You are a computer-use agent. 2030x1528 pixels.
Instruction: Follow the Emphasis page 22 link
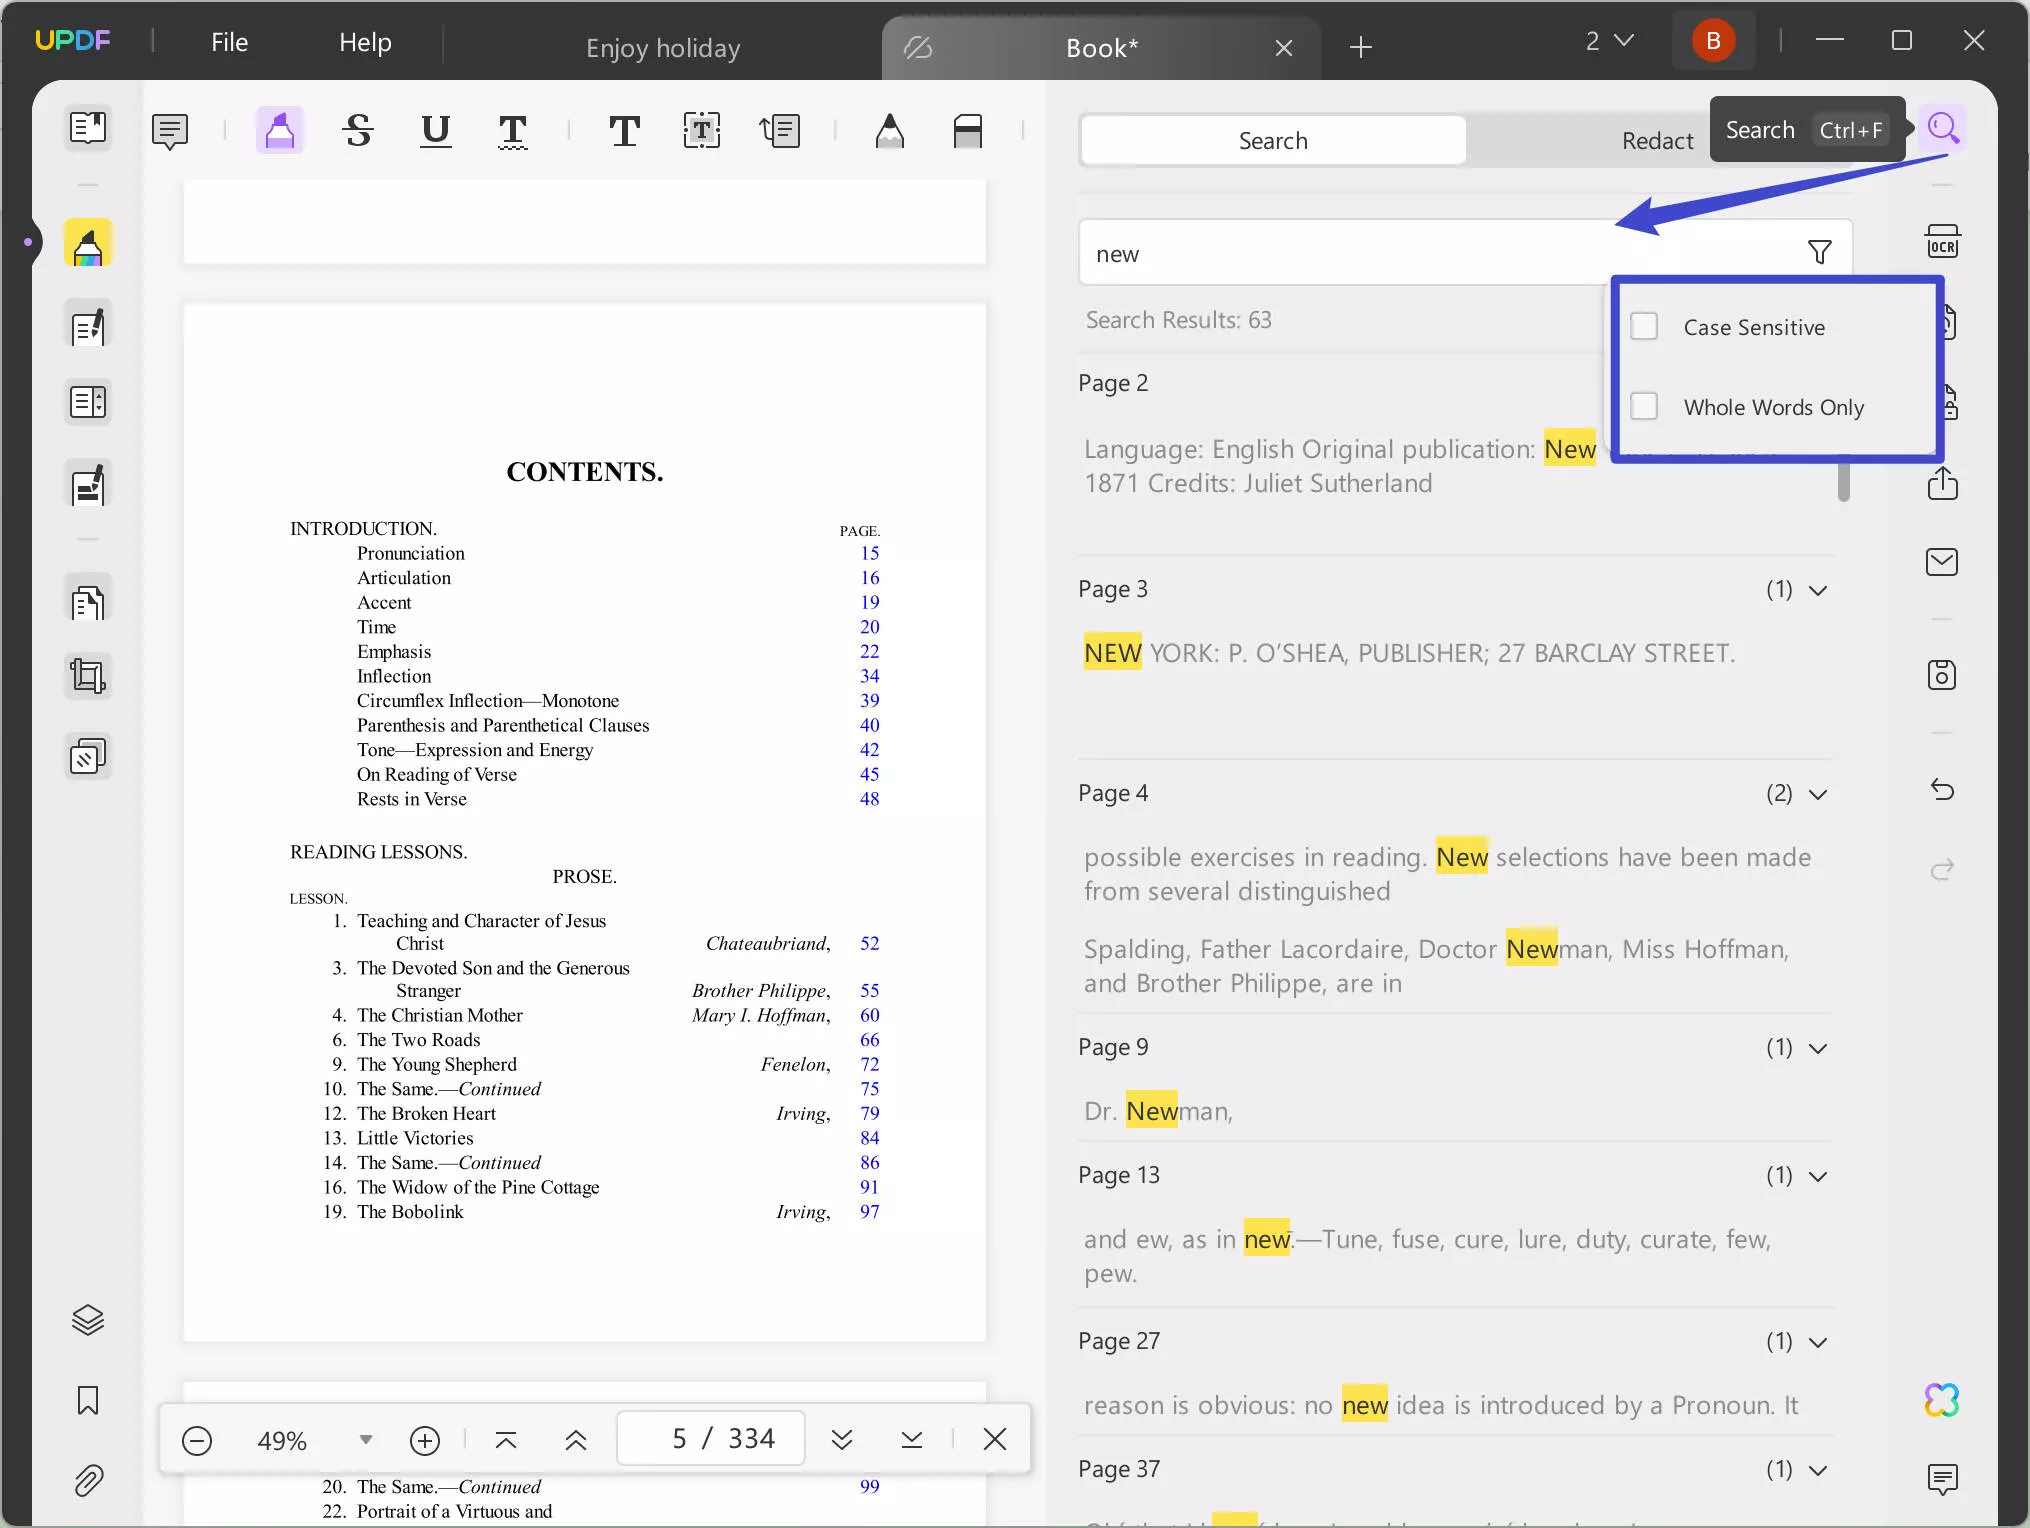pos(870,651)
